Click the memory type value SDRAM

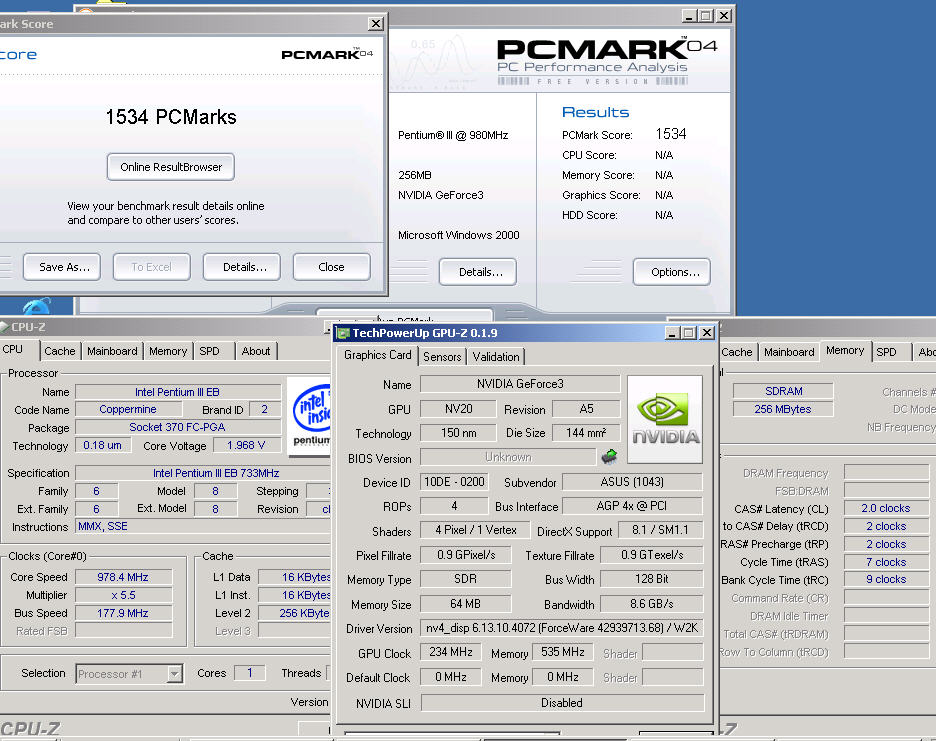[x=783, y=391]
